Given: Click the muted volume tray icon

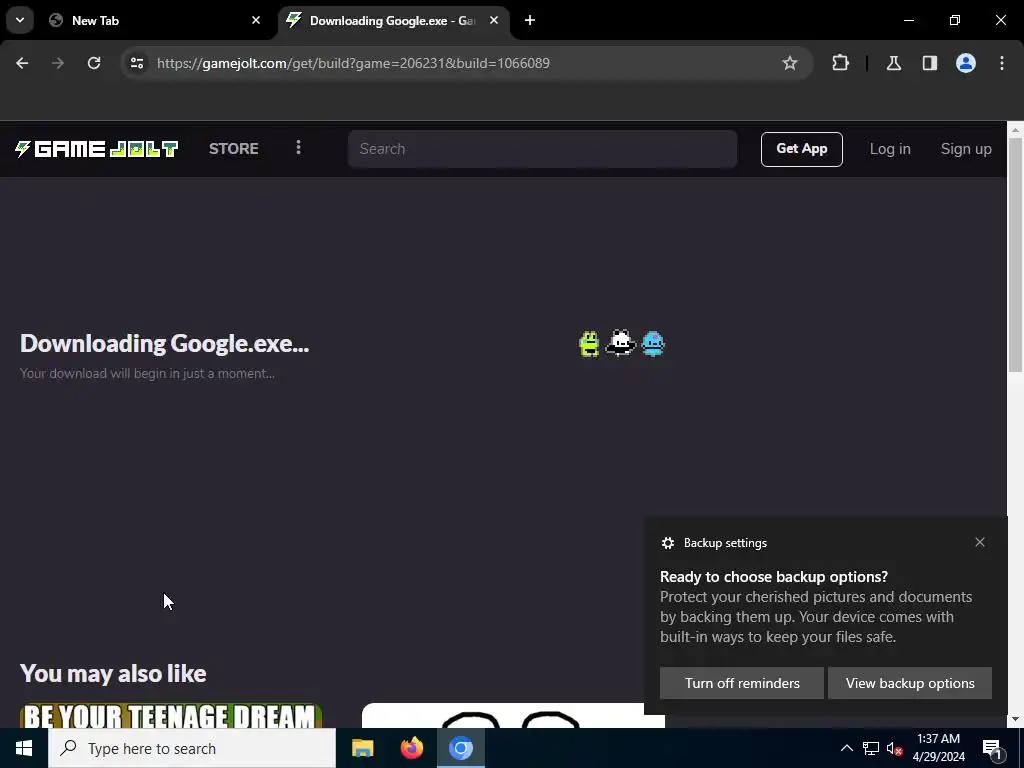Looking at the screenshot, I should click(x=894, y=748).
